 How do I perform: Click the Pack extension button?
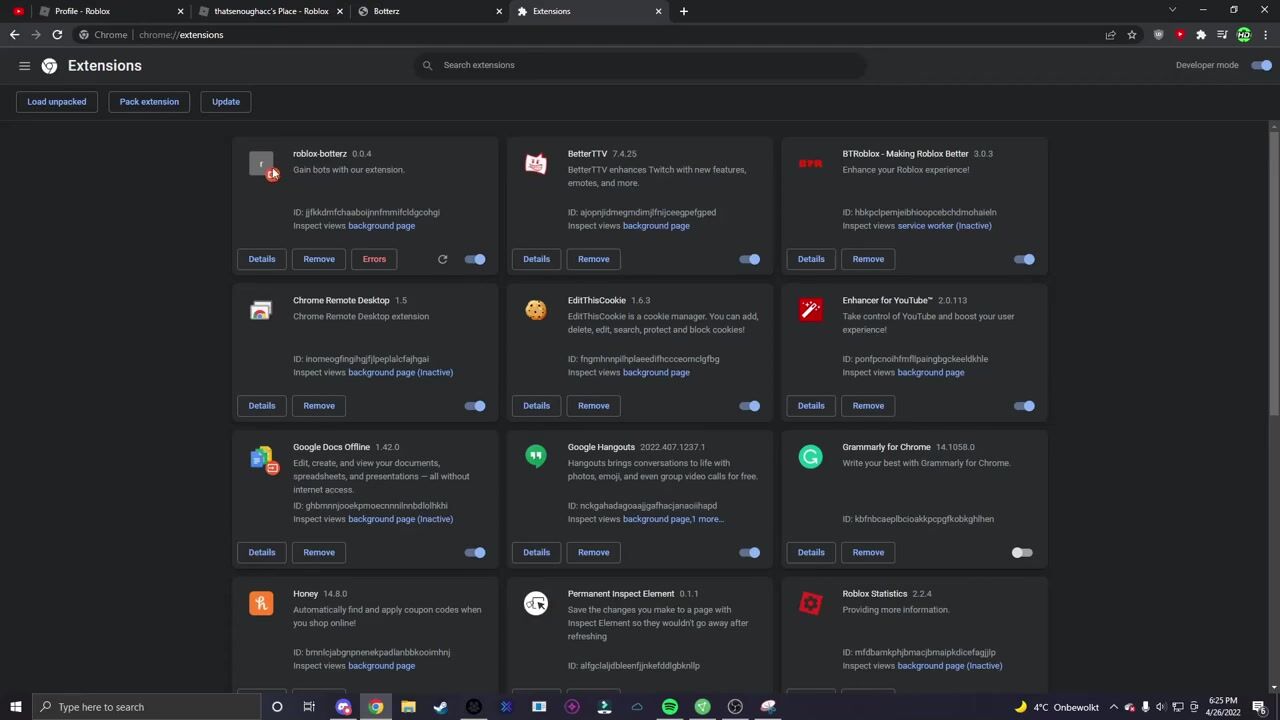pos(149,102)
